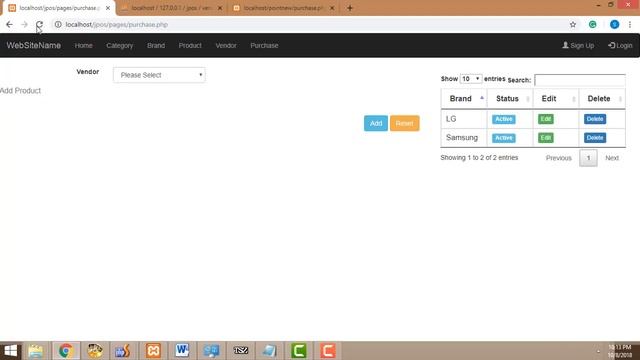
Task: Go back with the browser back arrow
Action: [9, 24]
